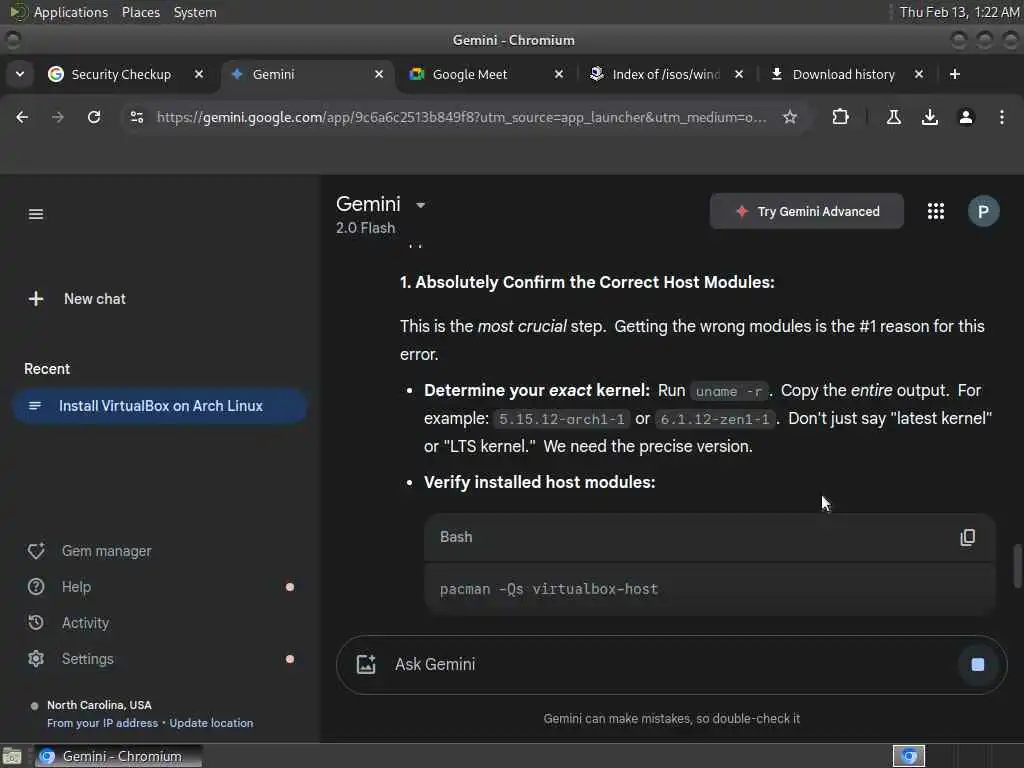View site information icon in address bar
Screen dimensions: 1024x768
[136, 117]
